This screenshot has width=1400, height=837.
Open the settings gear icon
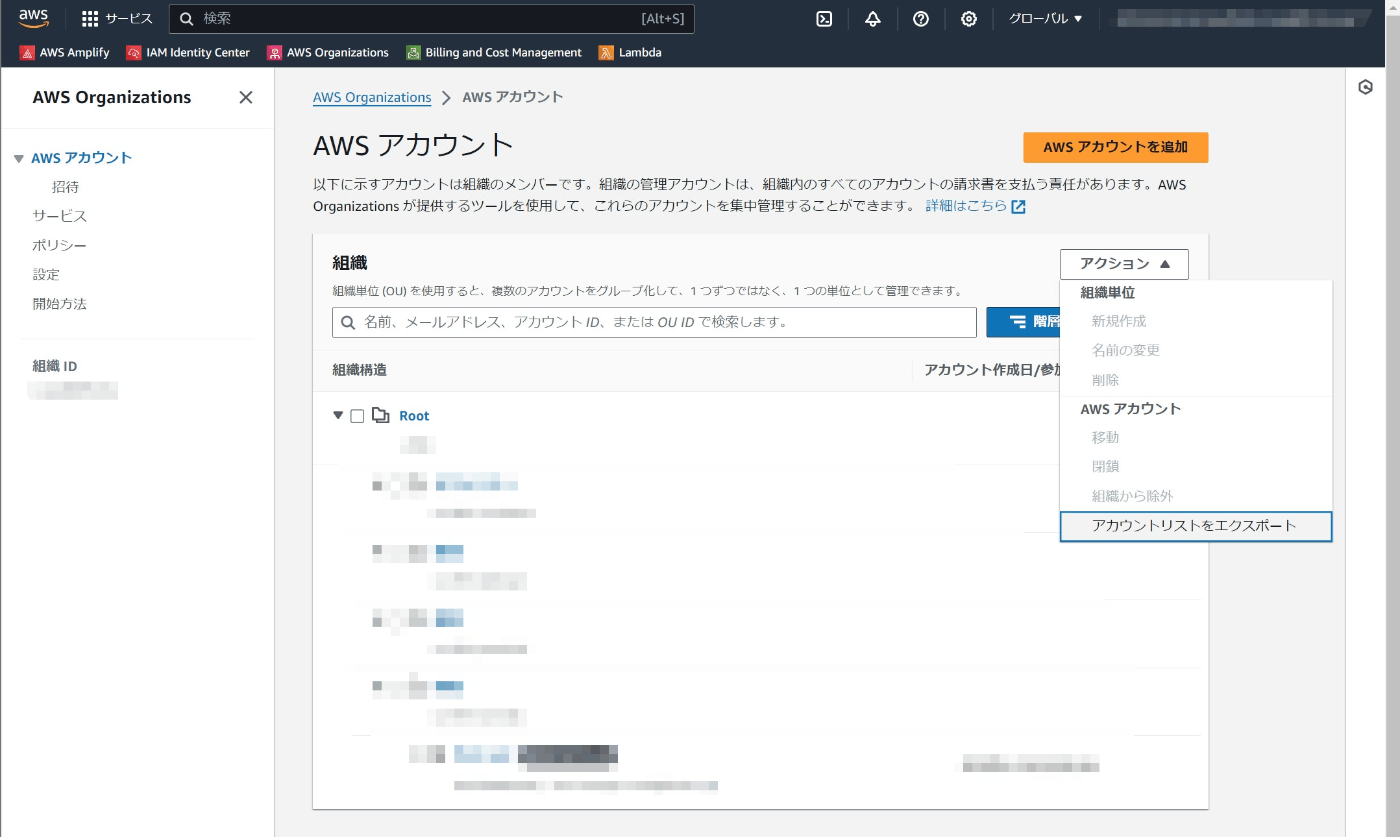969,19
